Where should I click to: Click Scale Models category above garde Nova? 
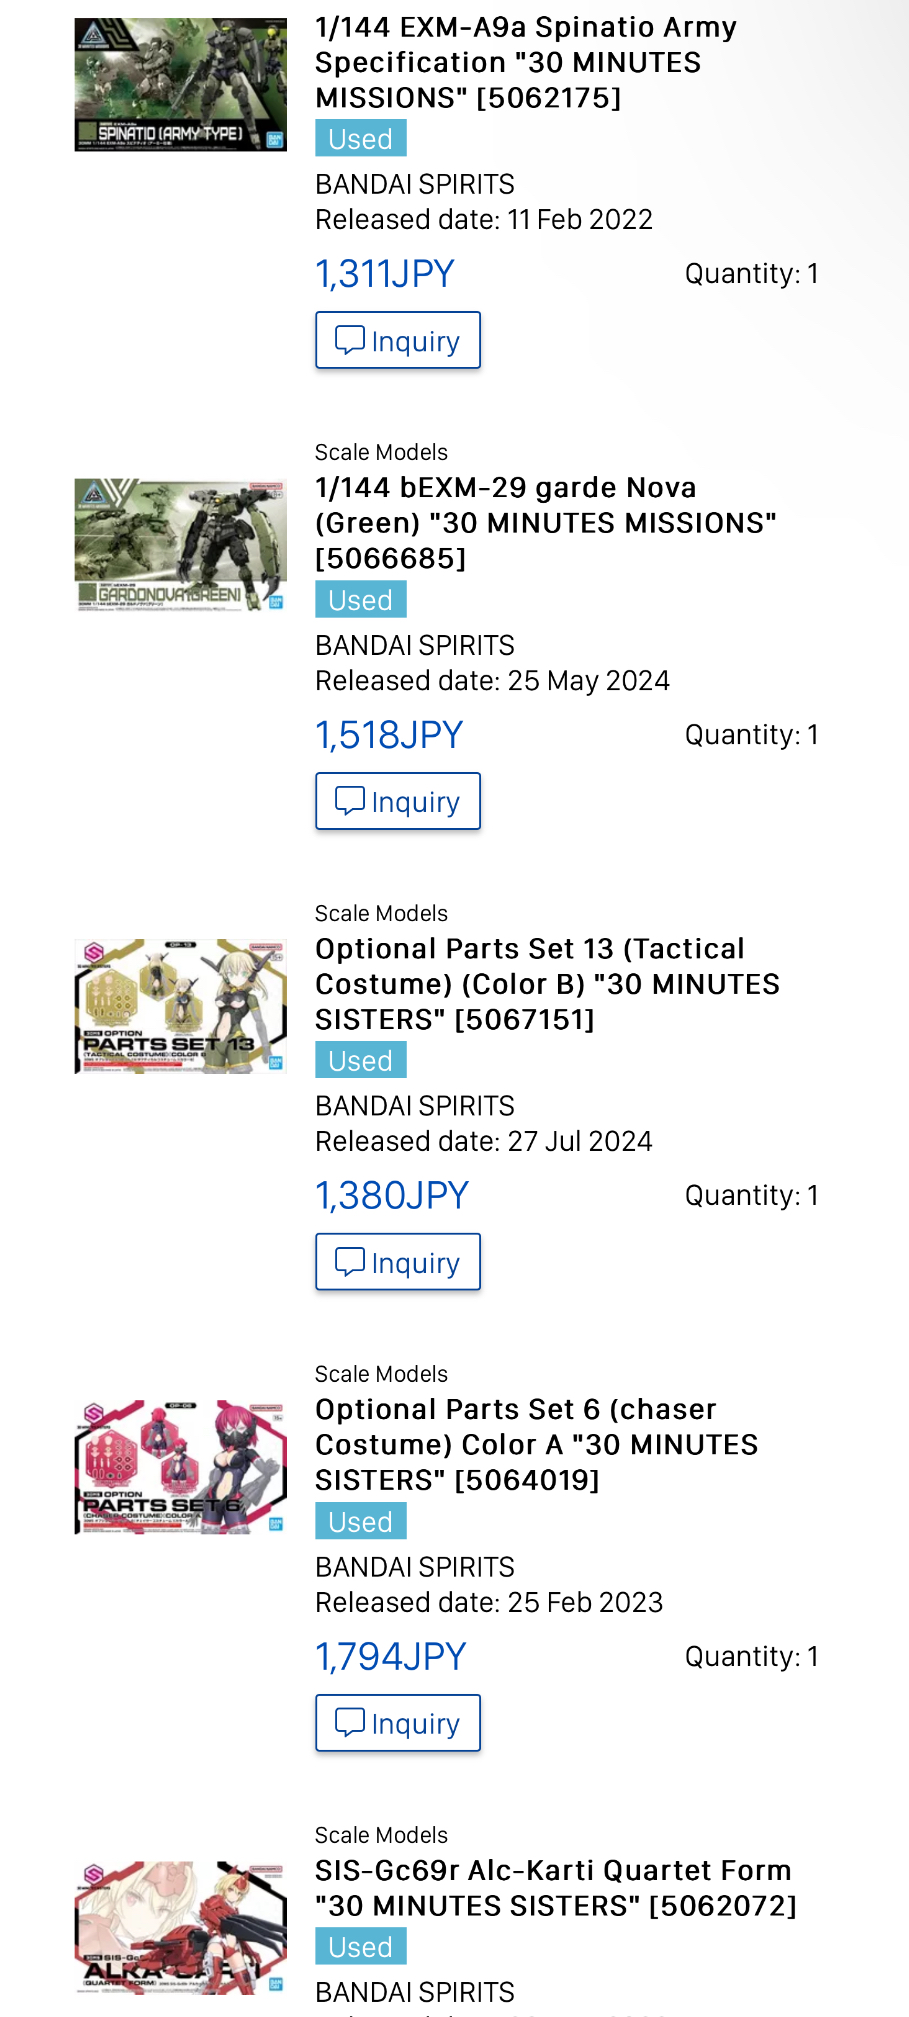[x=381, y=452]
